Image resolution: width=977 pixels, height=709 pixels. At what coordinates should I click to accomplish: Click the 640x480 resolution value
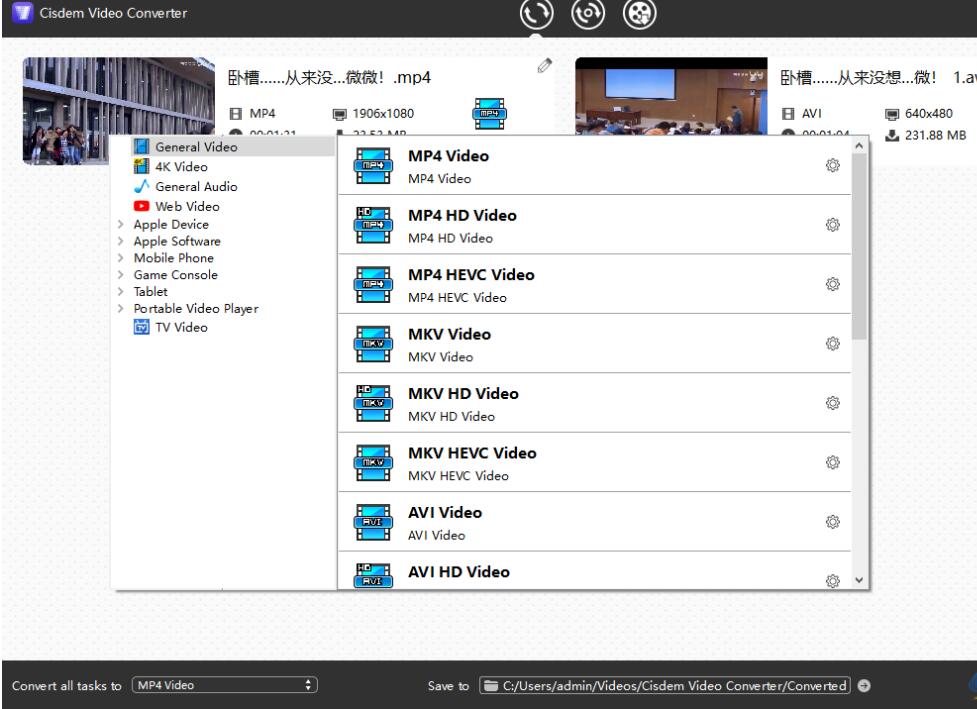929,113
